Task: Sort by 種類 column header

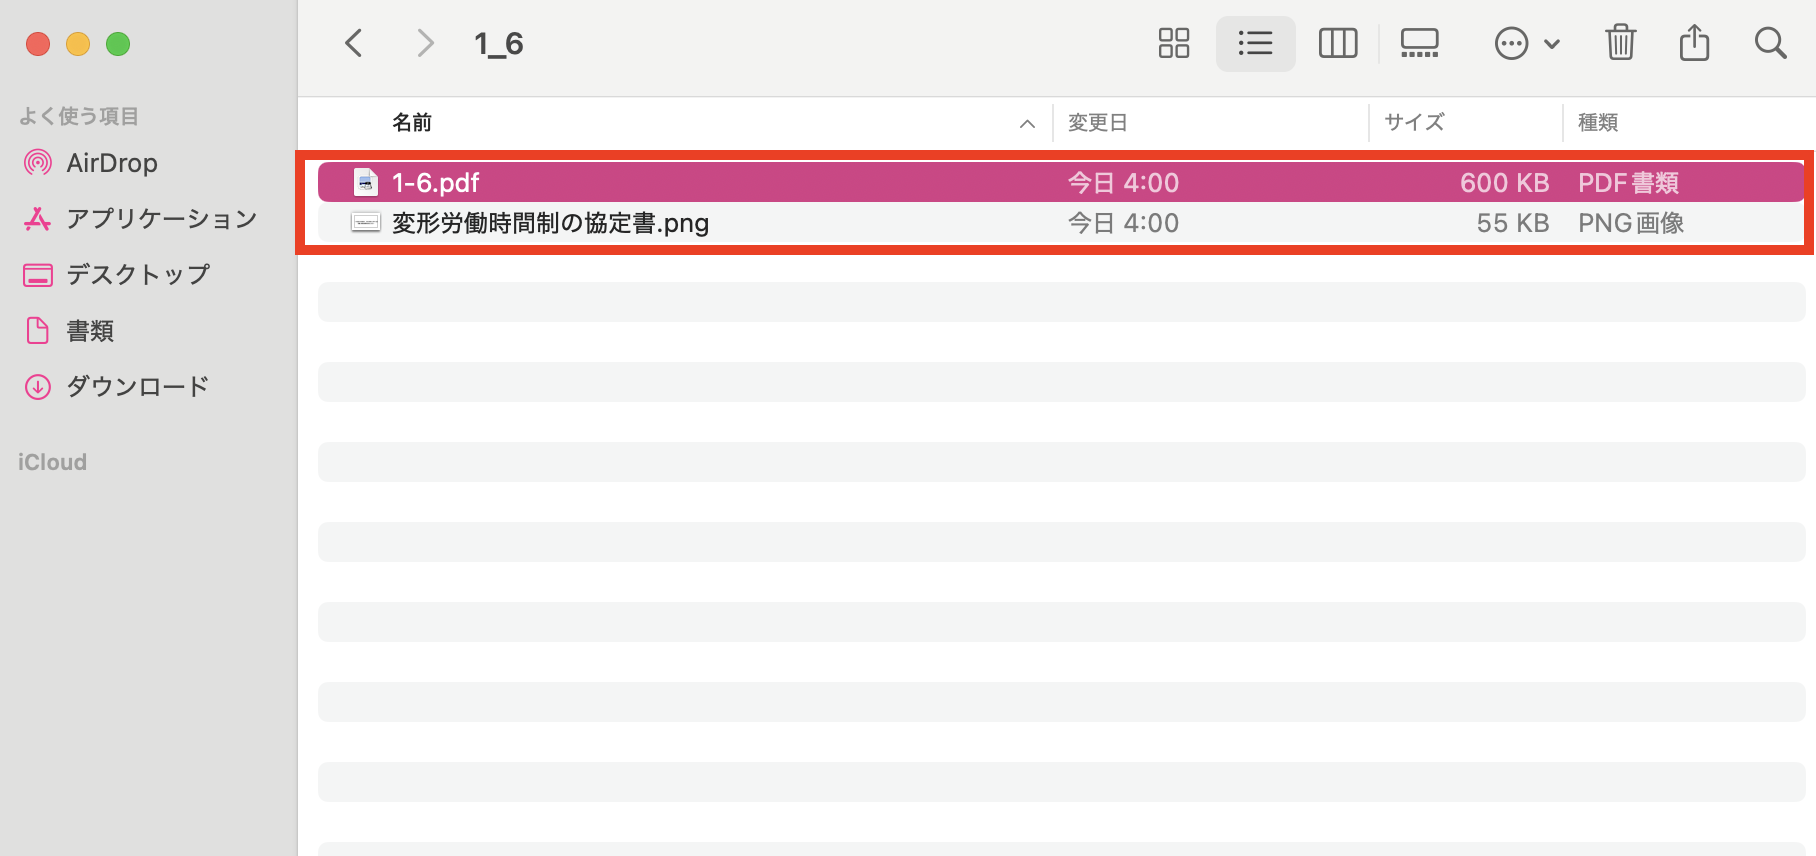Action: [x=1598, y=122]
